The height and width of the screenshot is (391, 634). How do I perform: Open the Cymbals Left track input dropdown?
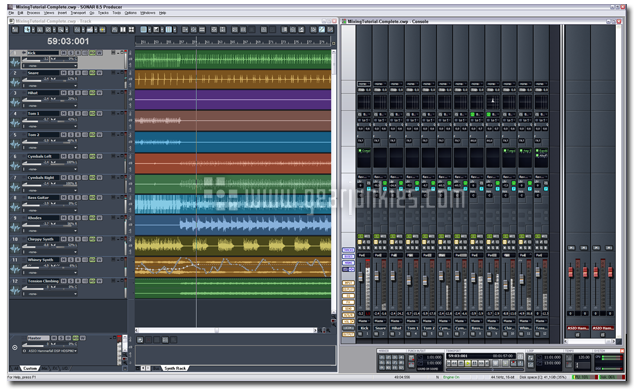(x=49, y=169)
